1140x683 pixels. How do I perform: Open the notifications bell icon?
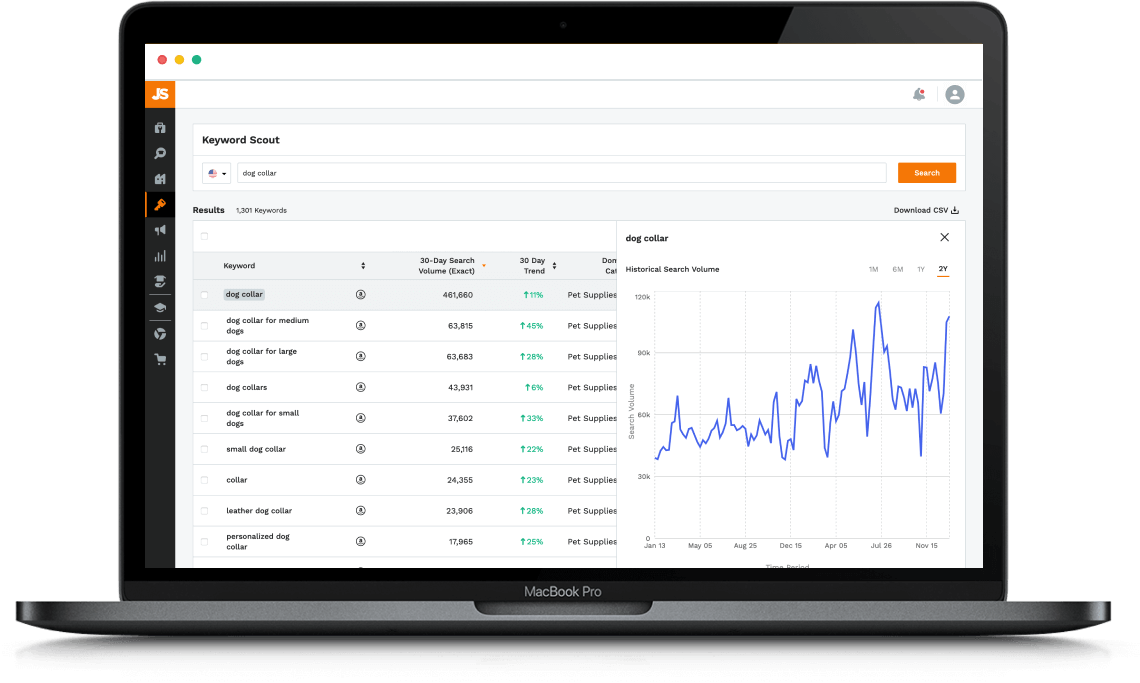pos(919,95)
